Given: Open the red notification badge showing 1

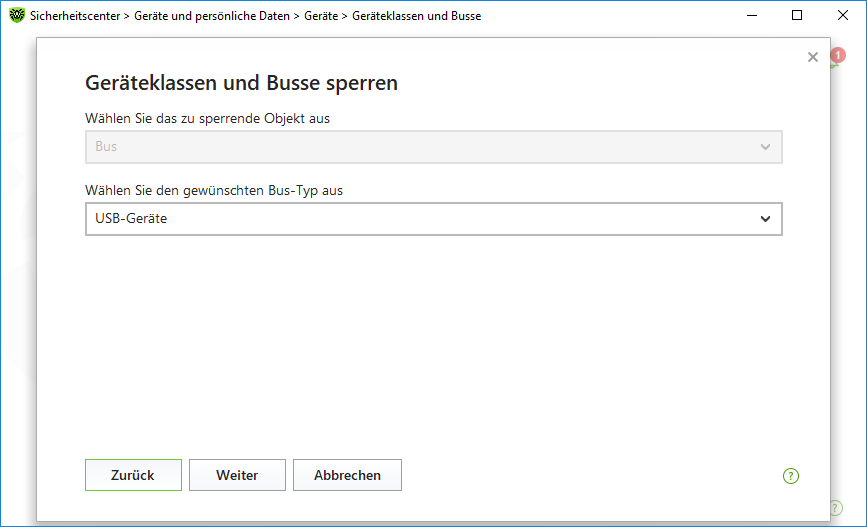Looking at the screenshot, I should click(x=838, y=55).
